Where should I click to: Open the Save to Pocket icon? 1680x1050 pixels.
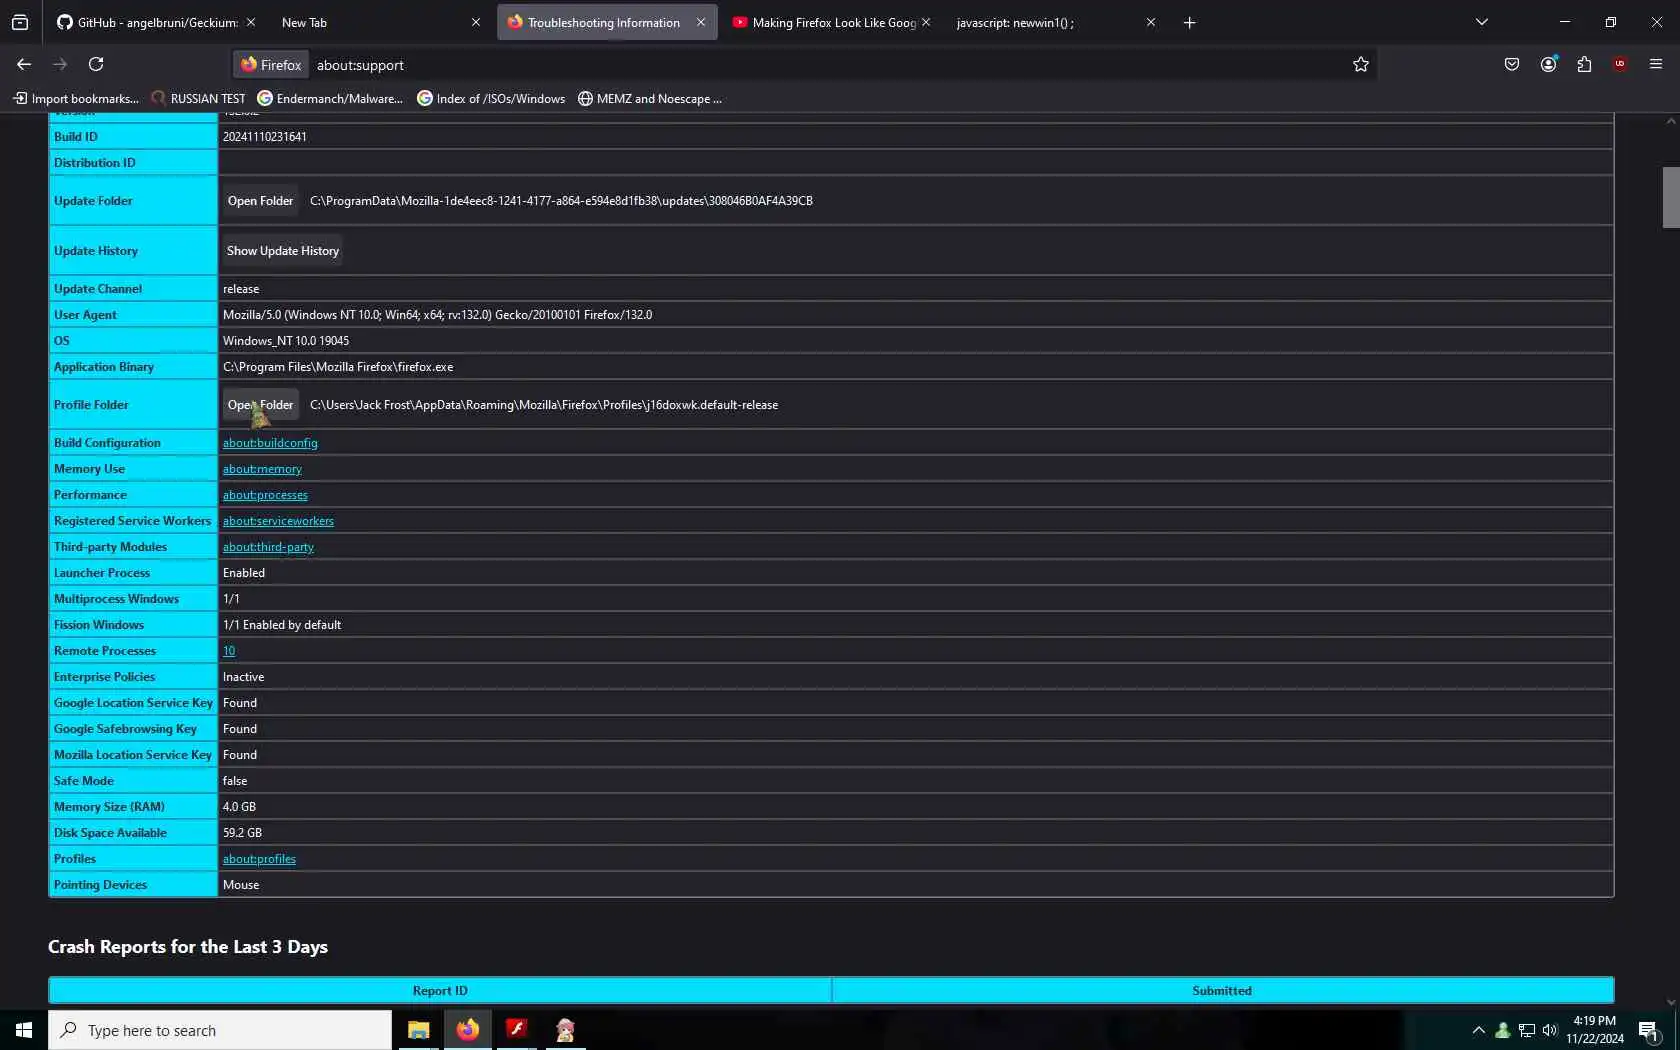click(1512, 64)
